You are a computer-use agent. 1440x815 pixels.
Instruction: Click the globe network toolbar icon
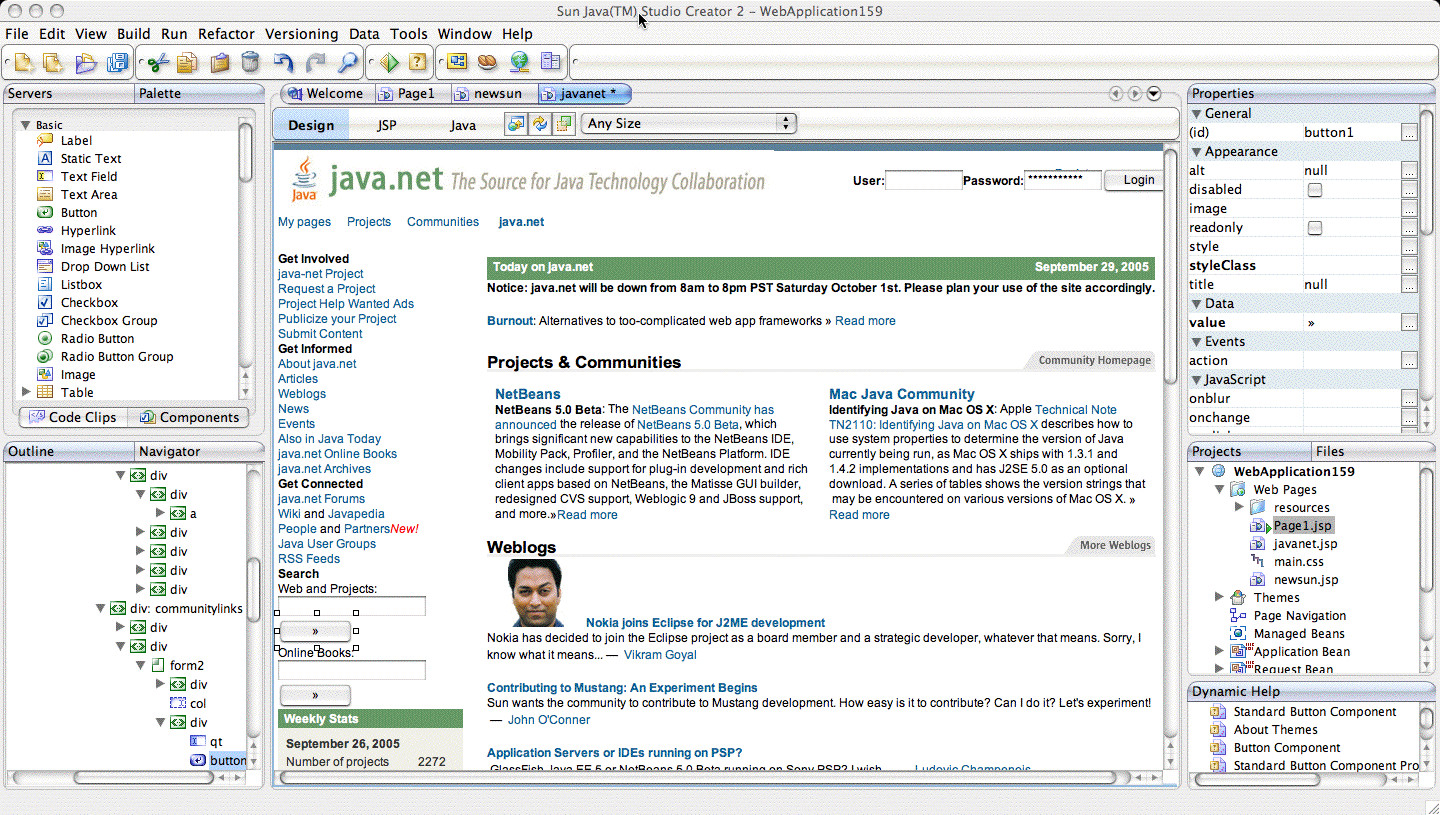point(519,63)
